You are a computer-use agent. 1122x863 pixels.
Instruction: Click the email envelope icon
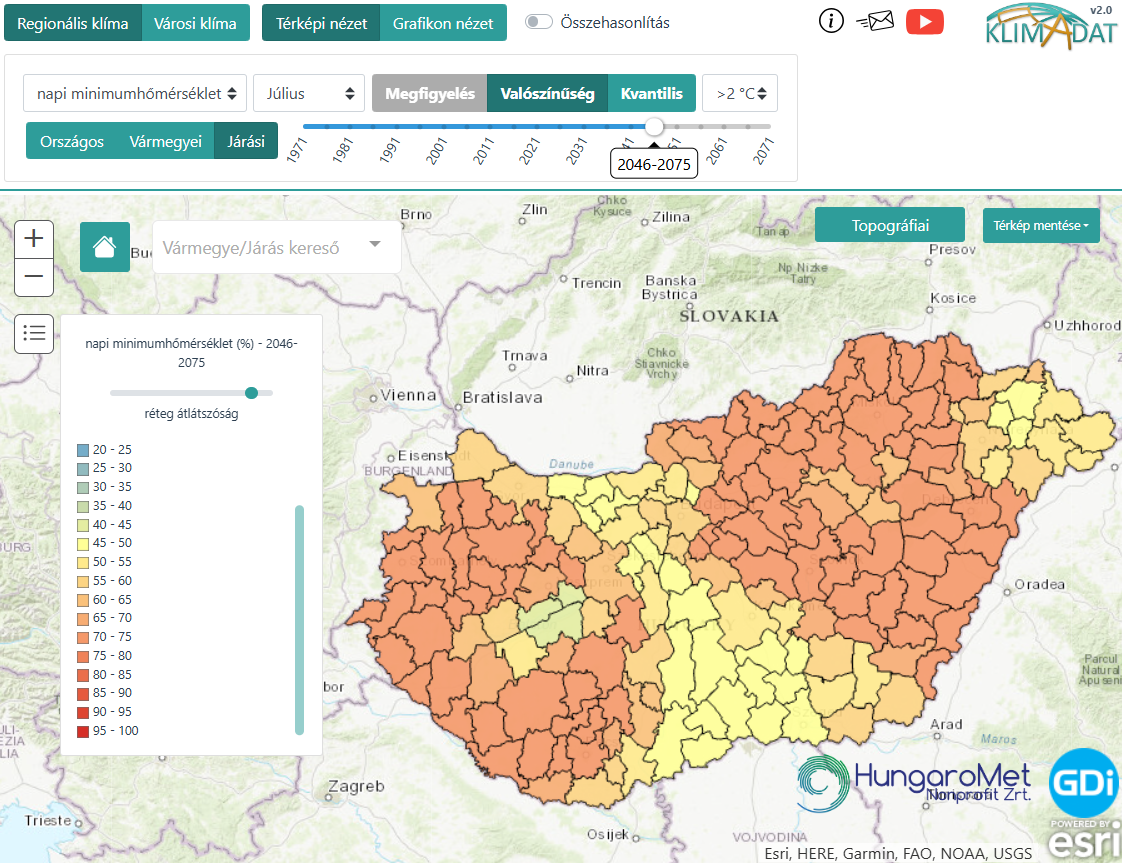(x=875, y=21)
